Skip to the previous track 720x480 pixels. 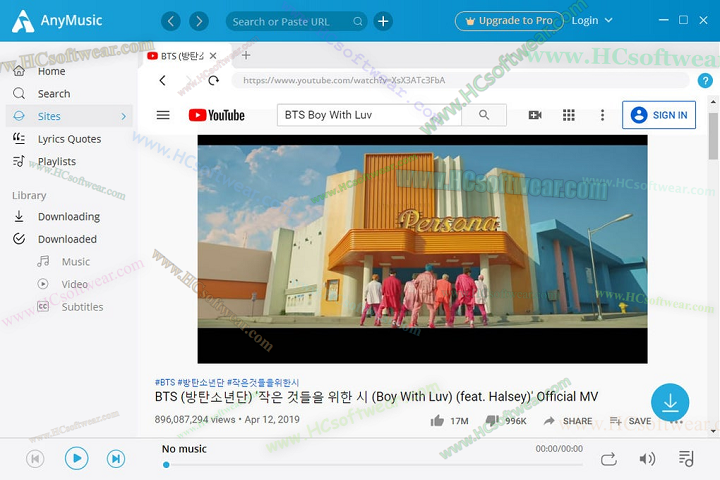(35, 458)
